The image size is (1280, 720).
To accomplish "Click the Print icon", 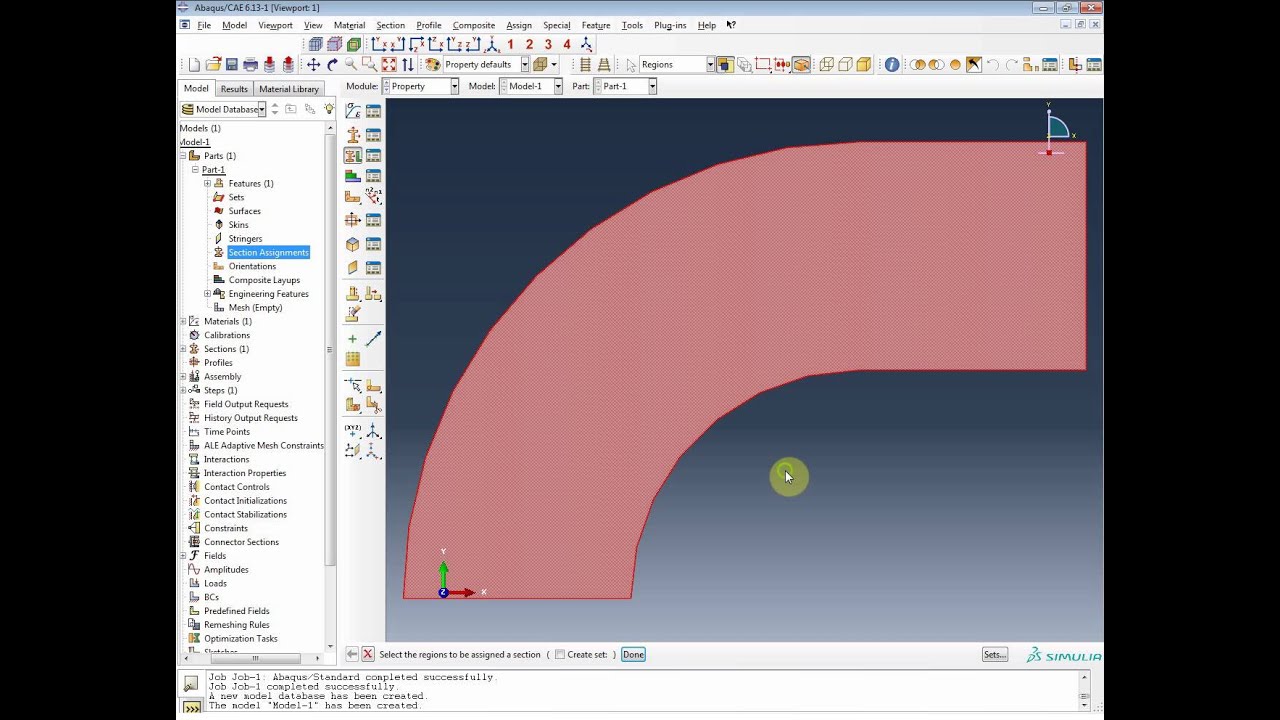I will click(x=250, y=65).
